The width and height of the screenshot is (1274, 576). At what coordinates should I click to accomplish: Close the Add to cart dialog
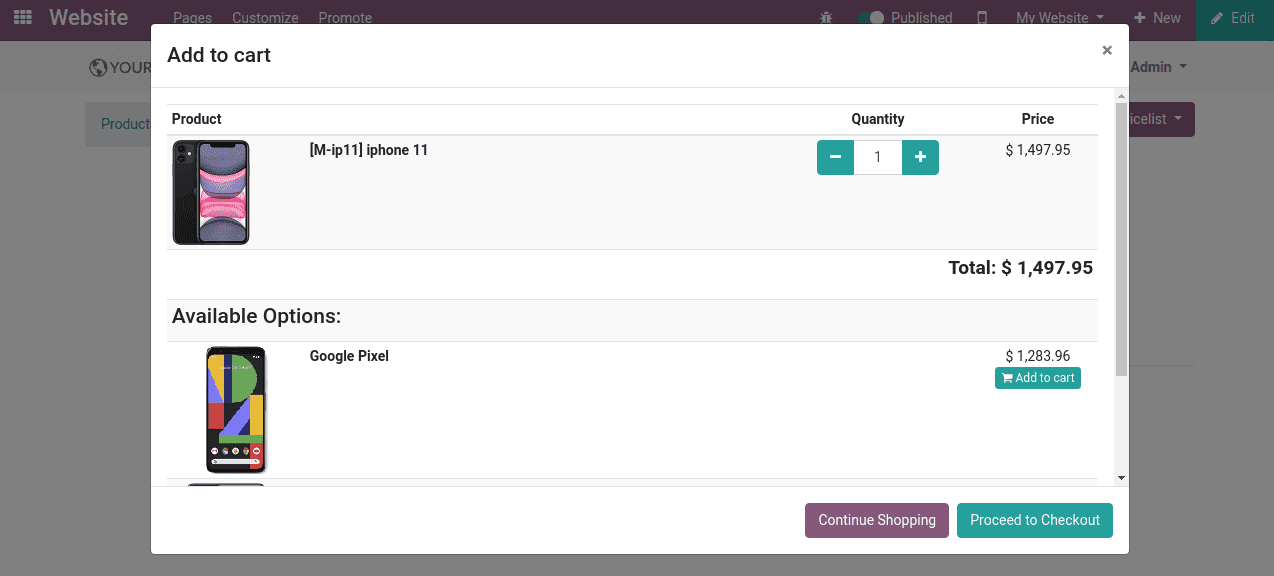click(1107, 50)
